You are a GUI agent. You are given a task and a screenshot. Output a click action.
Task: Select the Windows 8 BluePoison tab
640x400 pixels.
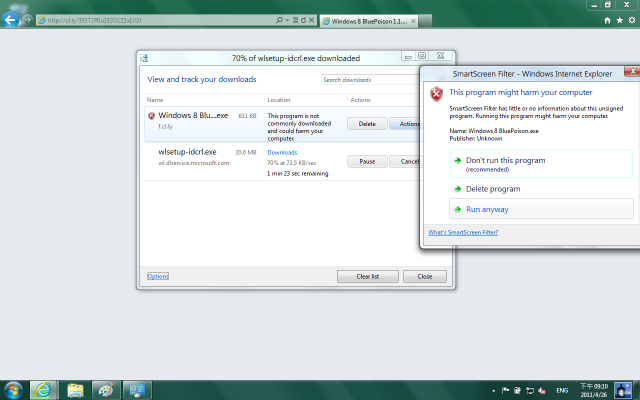(x=369, y=21)
